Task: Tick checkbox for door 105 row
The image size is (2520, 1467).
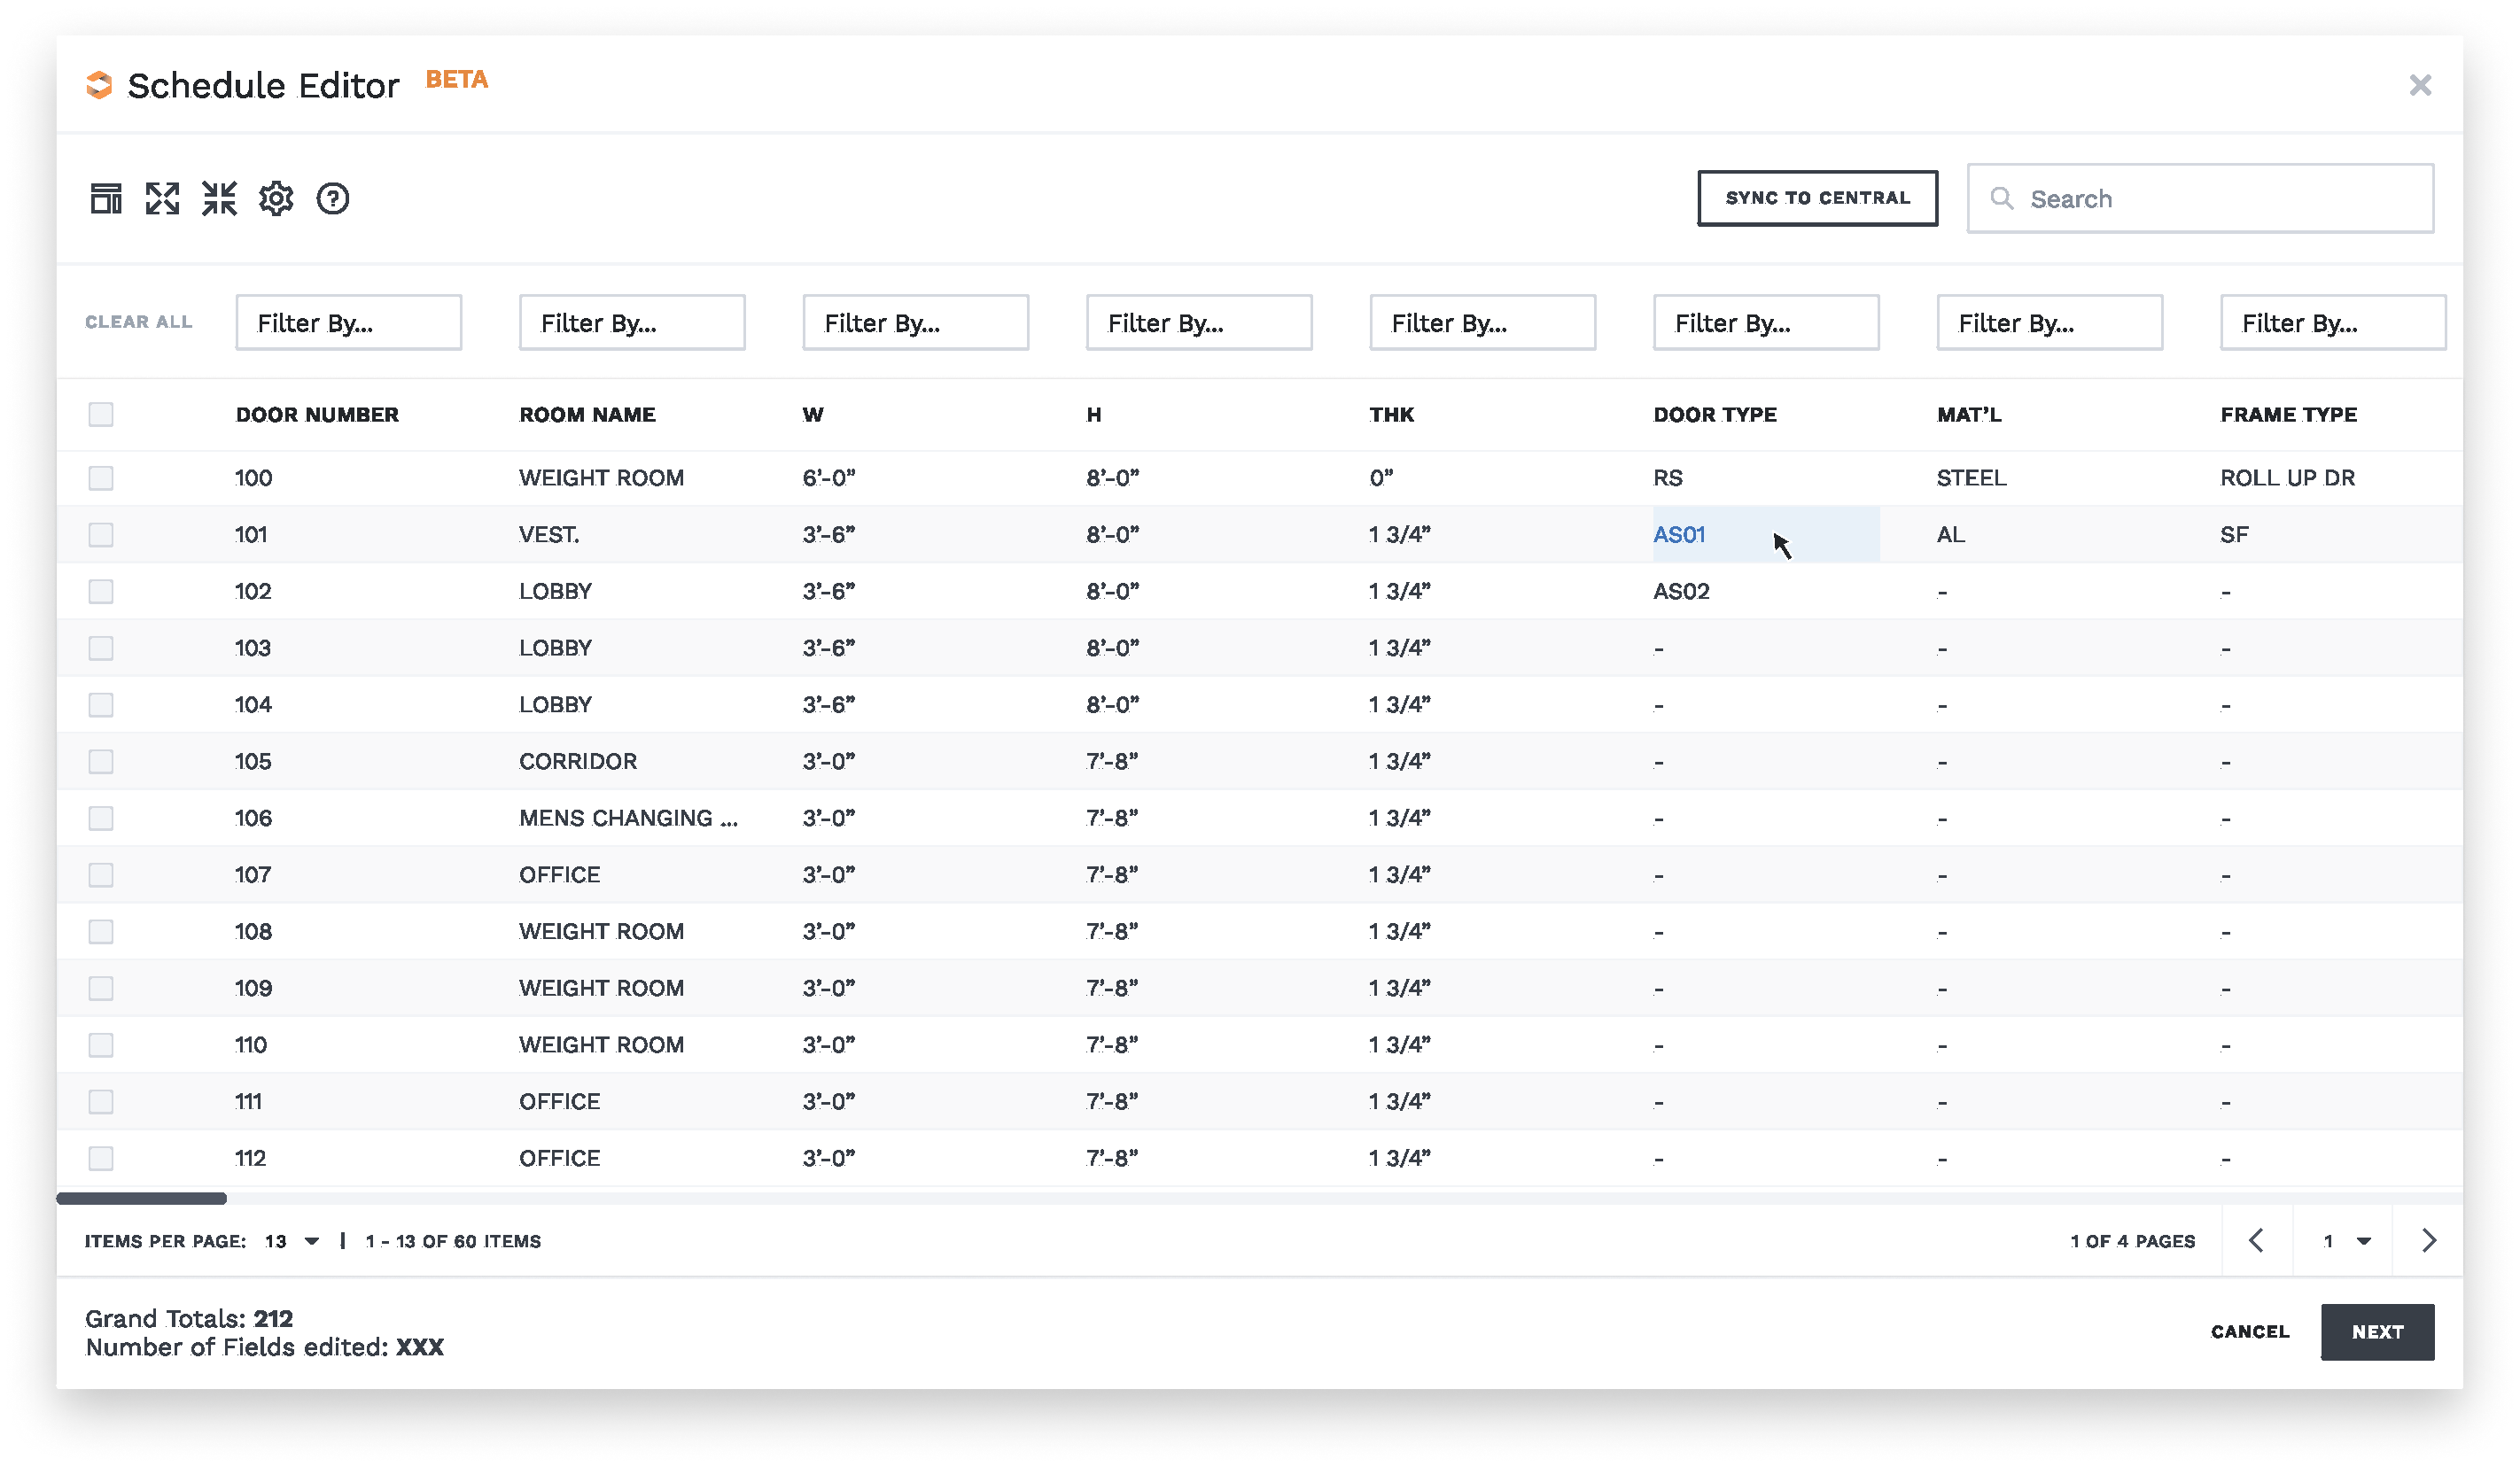Action: pos(101,762)
